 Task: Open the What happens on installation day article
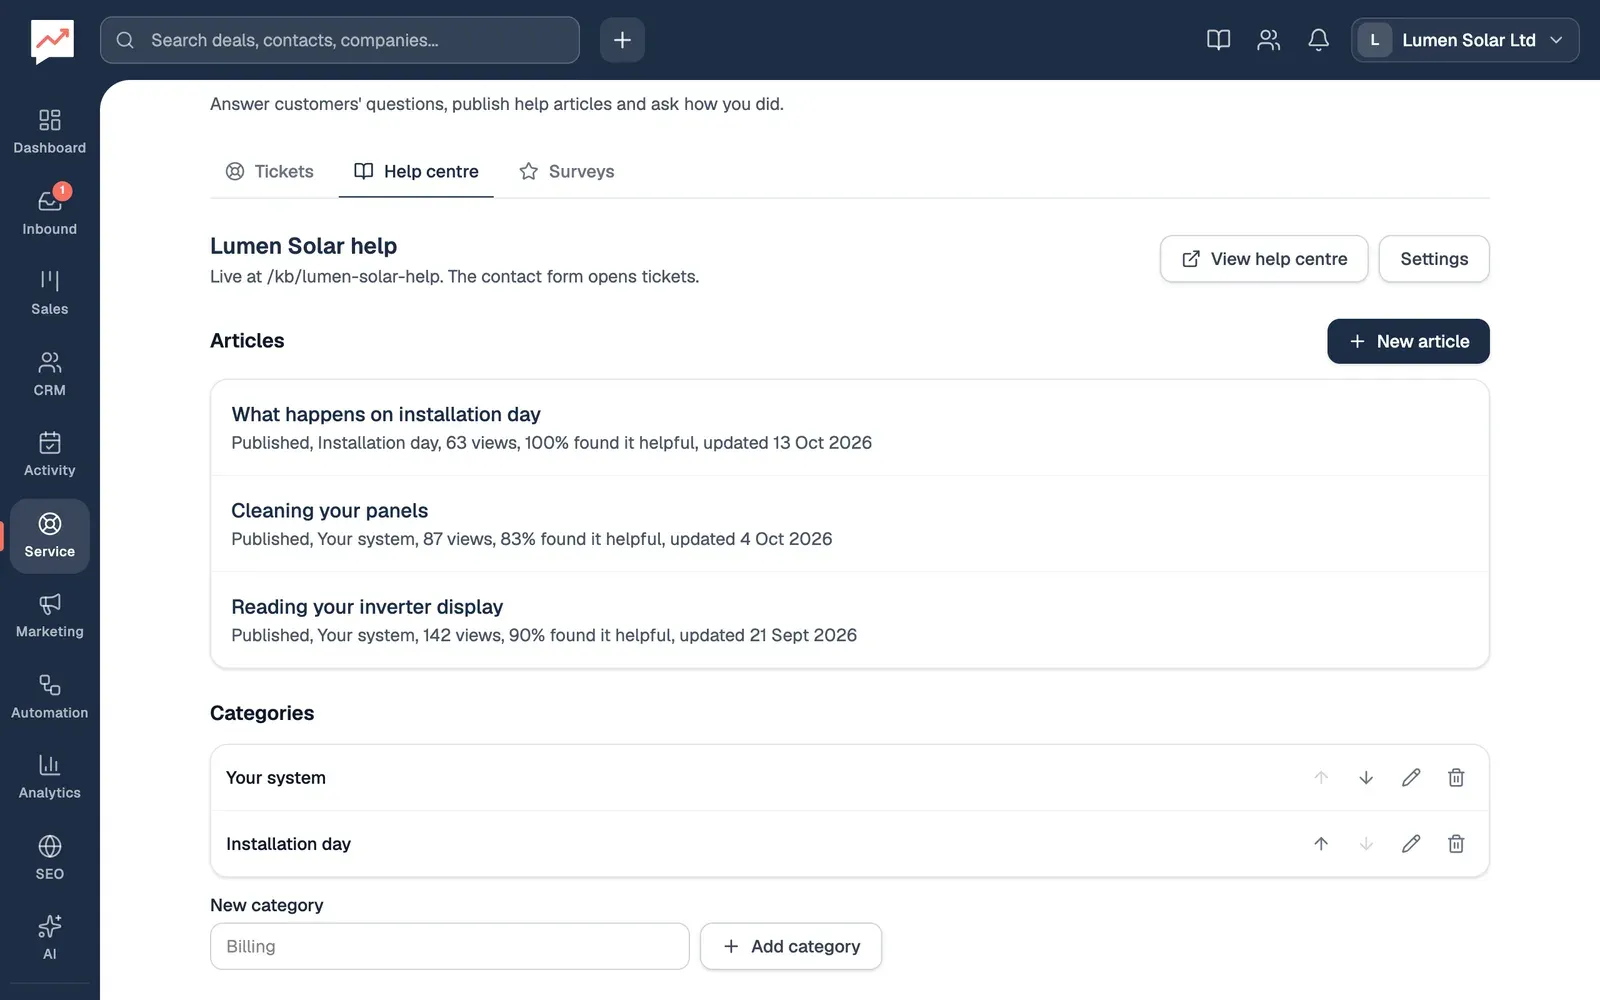(x=850, y=427)
